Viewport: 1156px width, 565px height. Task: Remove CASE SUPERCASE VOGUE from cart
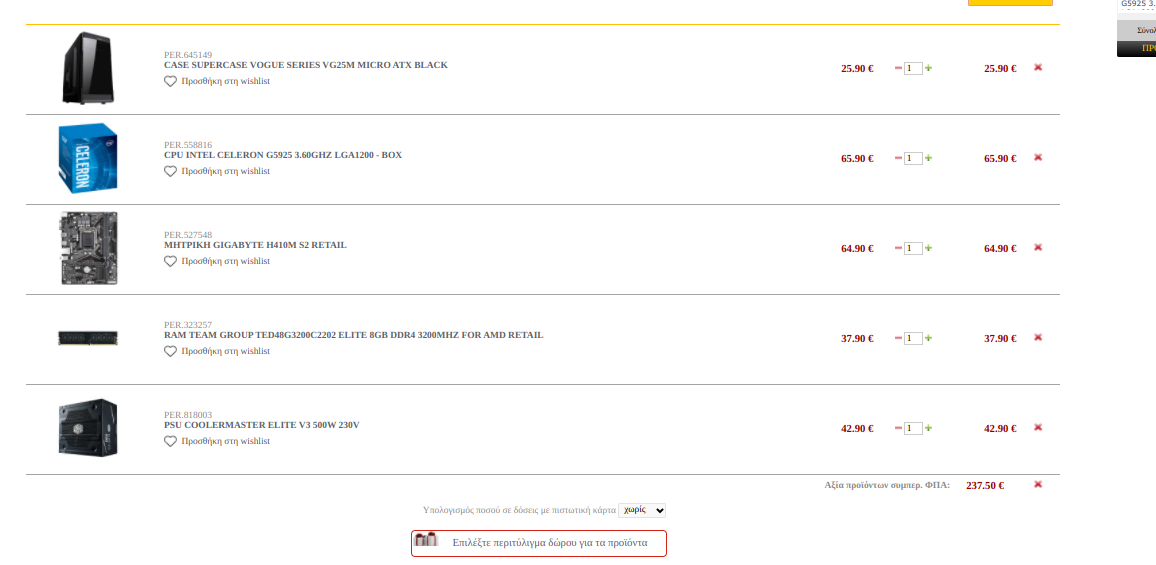tap(1038, 67)
